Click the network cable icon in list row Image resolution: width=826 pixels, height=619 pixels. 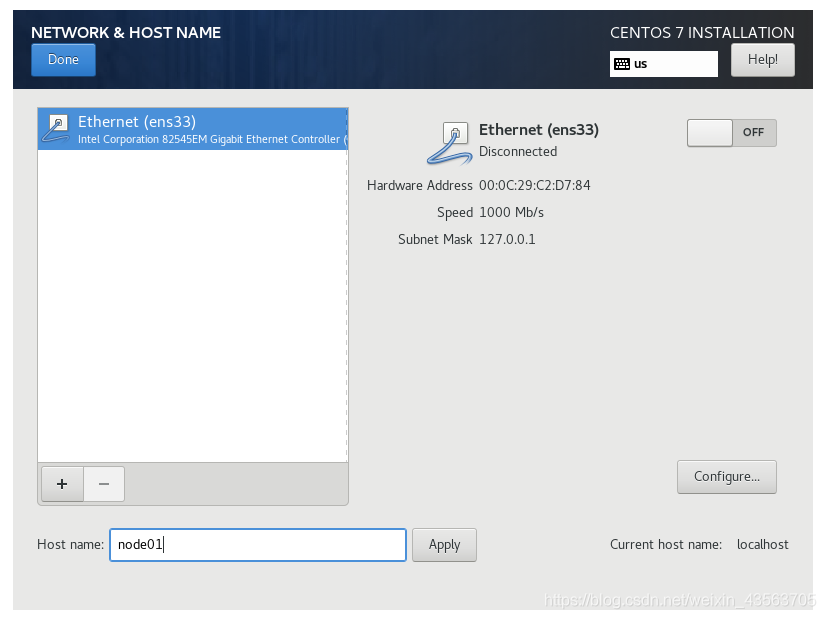point(56,129)
